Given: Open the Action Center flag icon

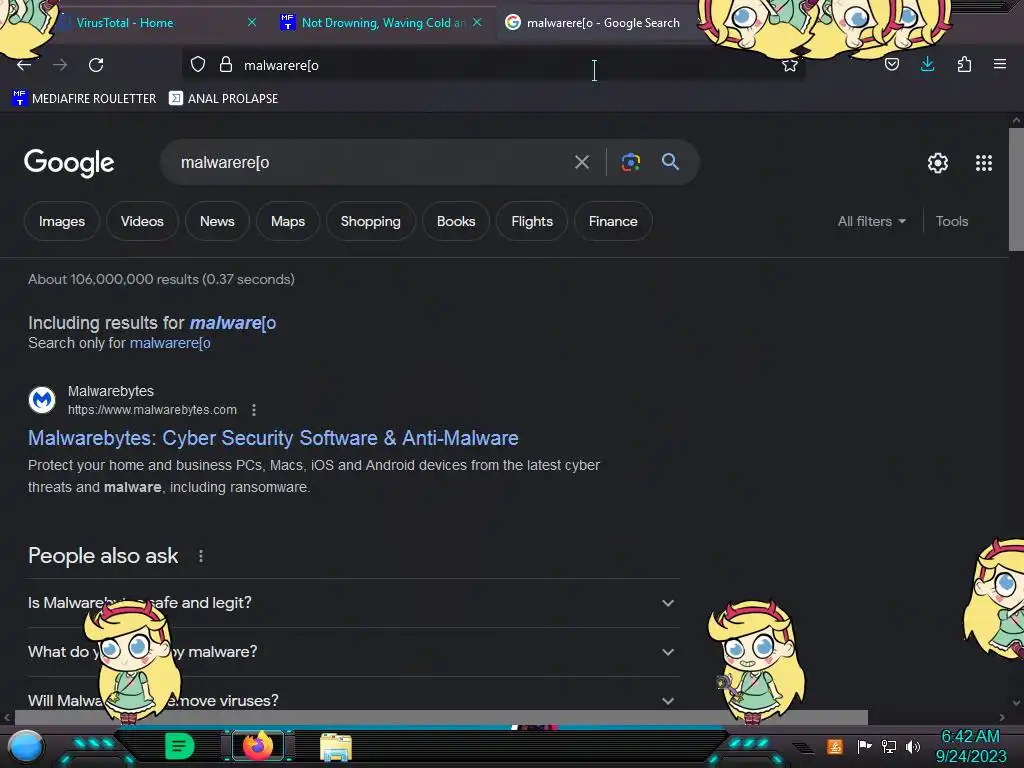Looking at the screenshot, I should click(864, 746).
